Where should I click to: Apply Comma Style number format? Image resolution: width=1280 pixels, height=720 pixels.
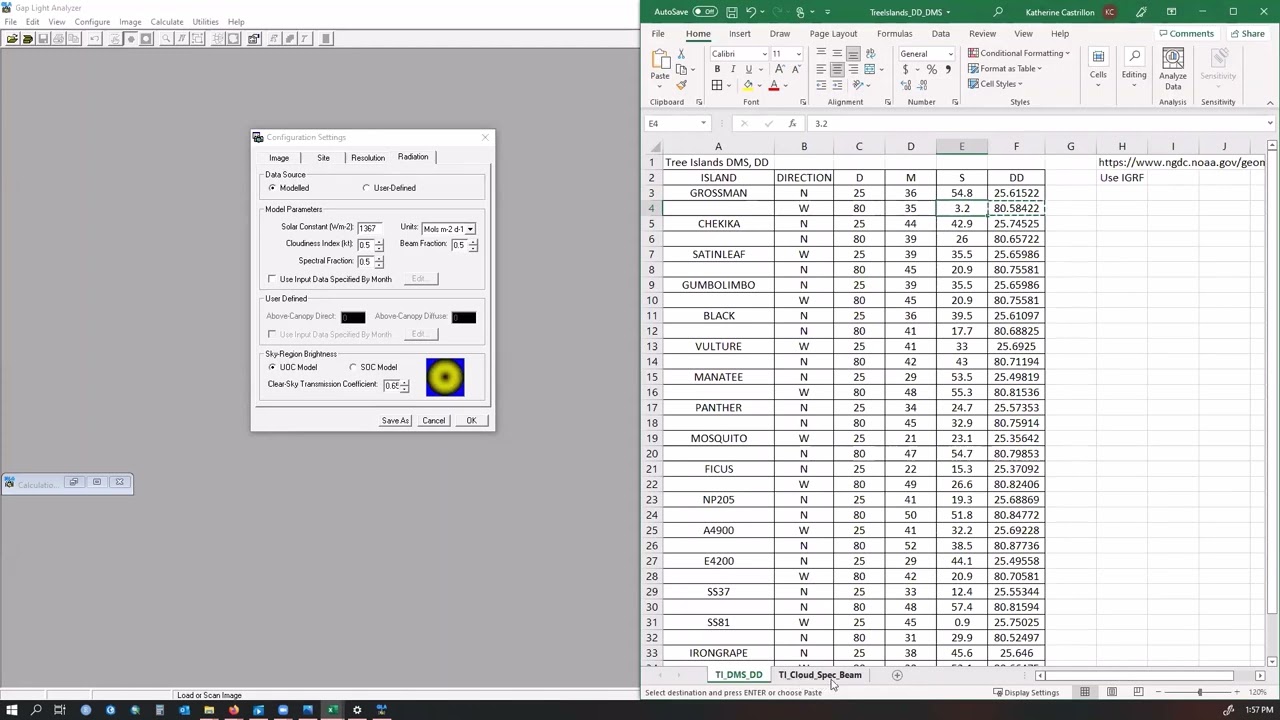tap(948, 70)
